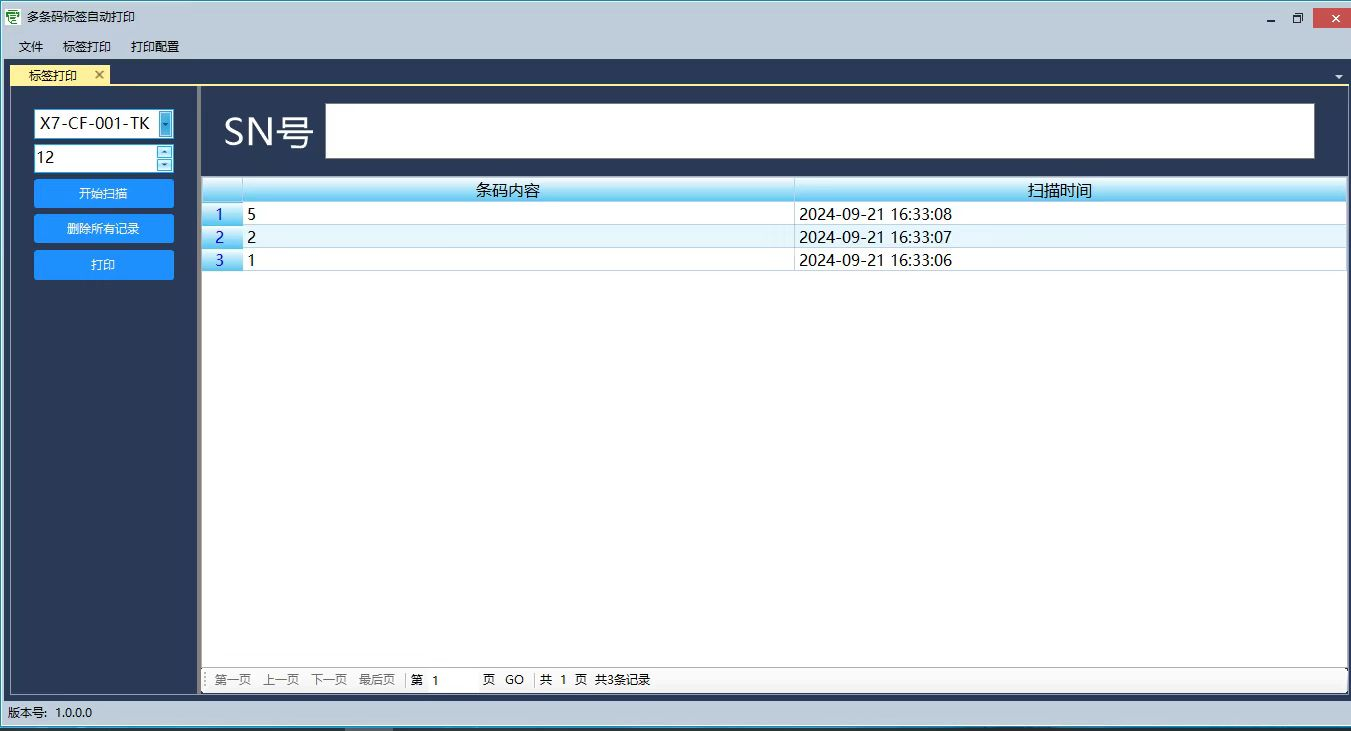This screenshot has width=1351, height=731.
Task: Increase quantity with the up spinner arrow
Action: [x=165, y=152]
